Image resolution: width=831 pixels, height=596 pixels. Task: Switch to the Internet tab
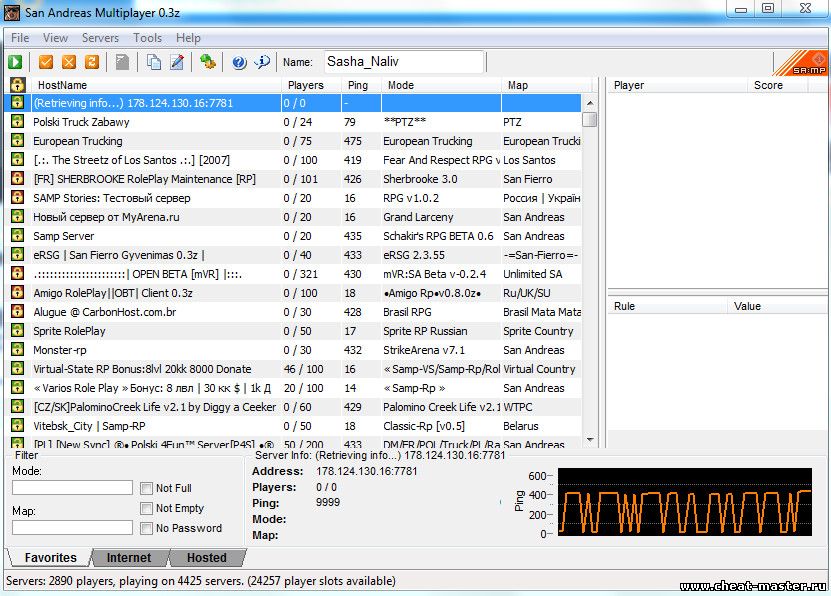point(129,558)
